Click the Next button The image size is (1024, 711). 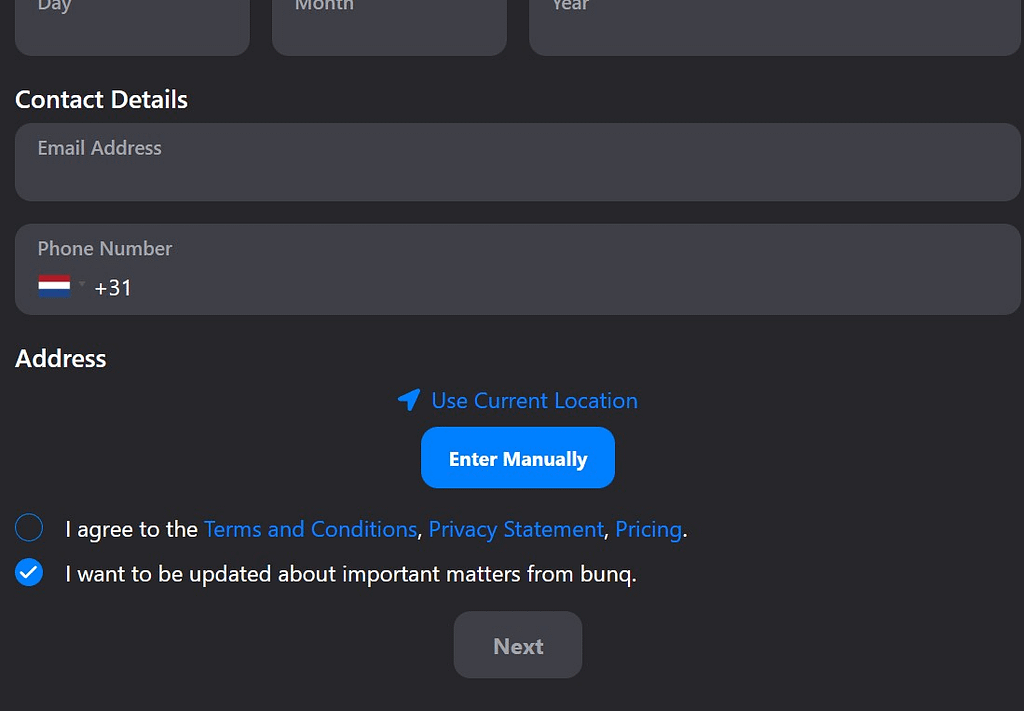518,646
